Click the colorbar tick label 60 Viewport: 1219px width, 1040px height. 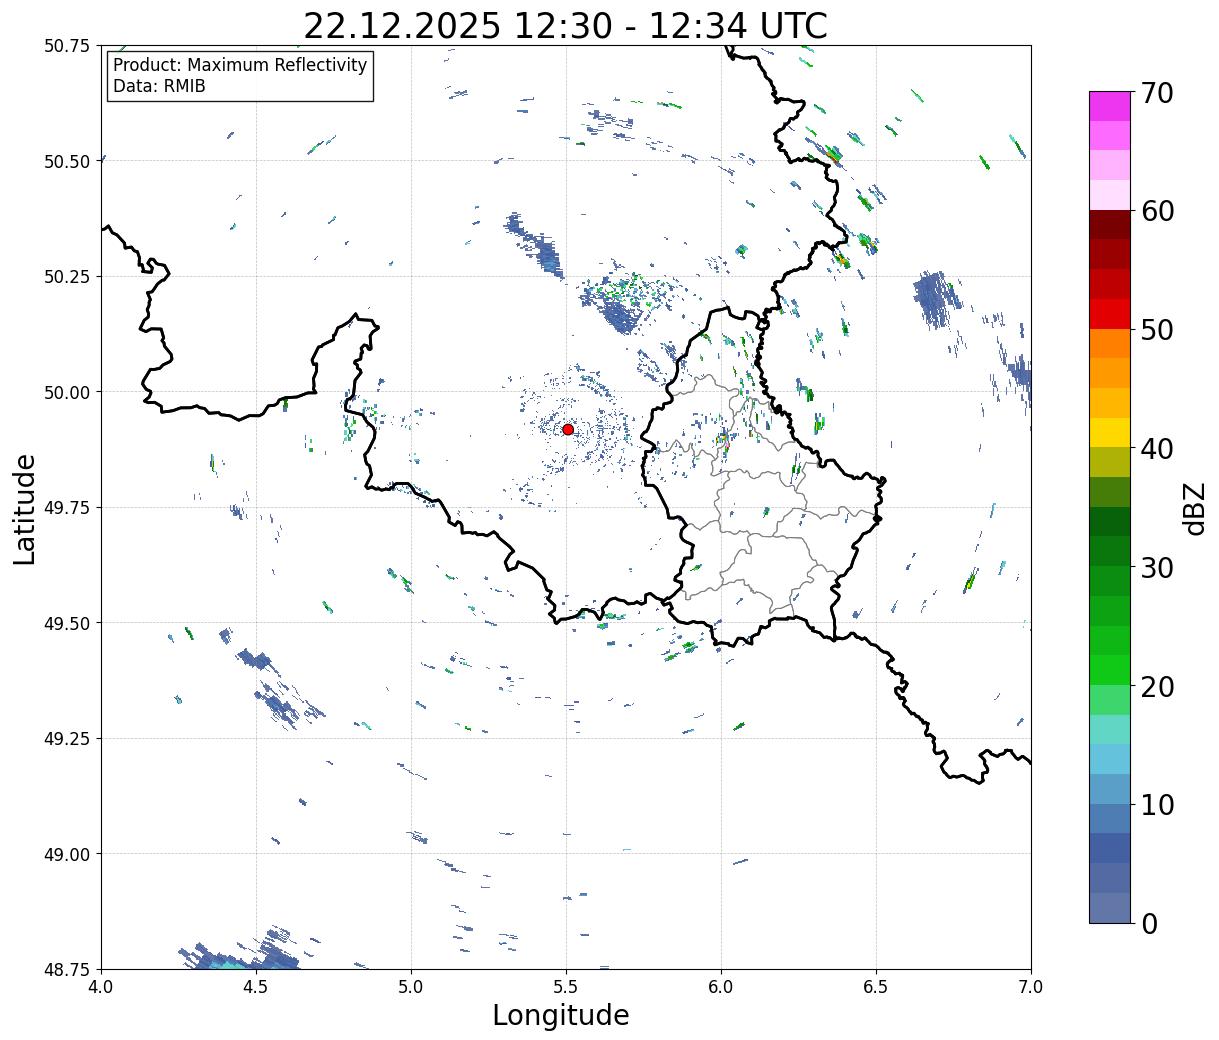pyautogui.click(x=1157, y=211)
